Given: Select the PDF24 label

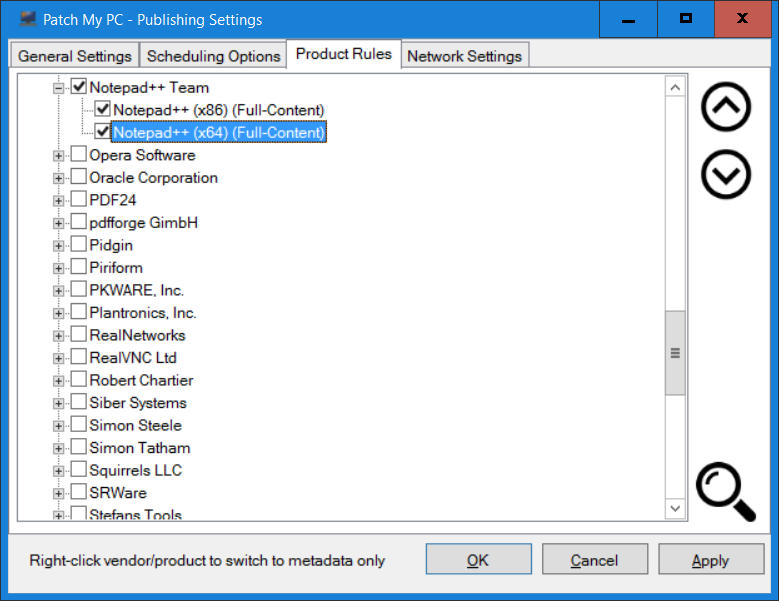Looking at the screenshot, I should pyautogui.click(x=113, y=200).
